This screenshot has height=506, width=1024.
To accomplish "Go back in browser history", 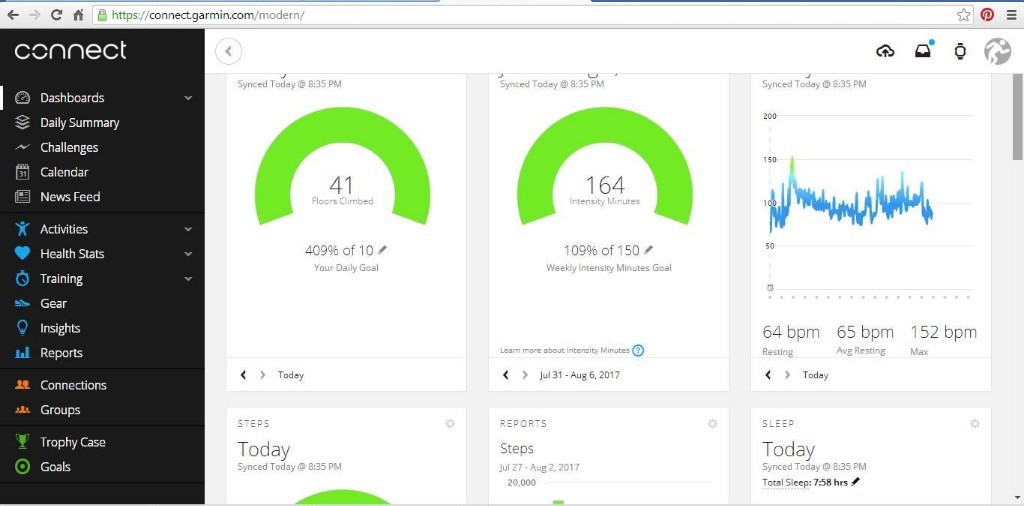I will coord(13,14).
